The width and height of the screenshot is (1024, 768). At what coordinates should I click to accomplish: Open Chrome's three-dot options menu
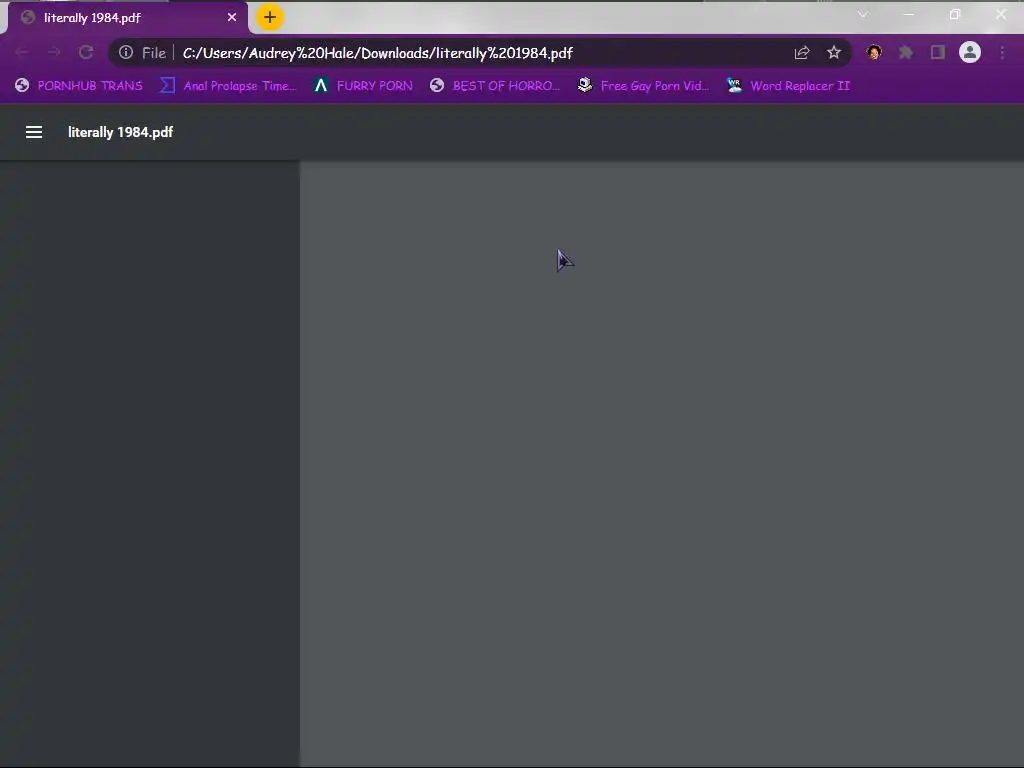pos(1002,53)
